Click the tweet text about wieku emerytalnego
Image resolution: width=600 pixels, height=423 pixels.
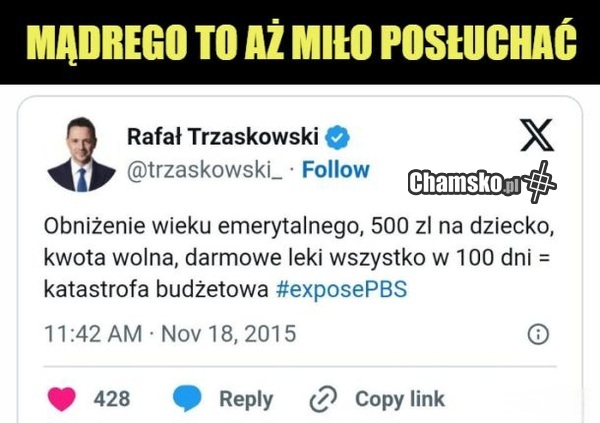tap(299, 257)
